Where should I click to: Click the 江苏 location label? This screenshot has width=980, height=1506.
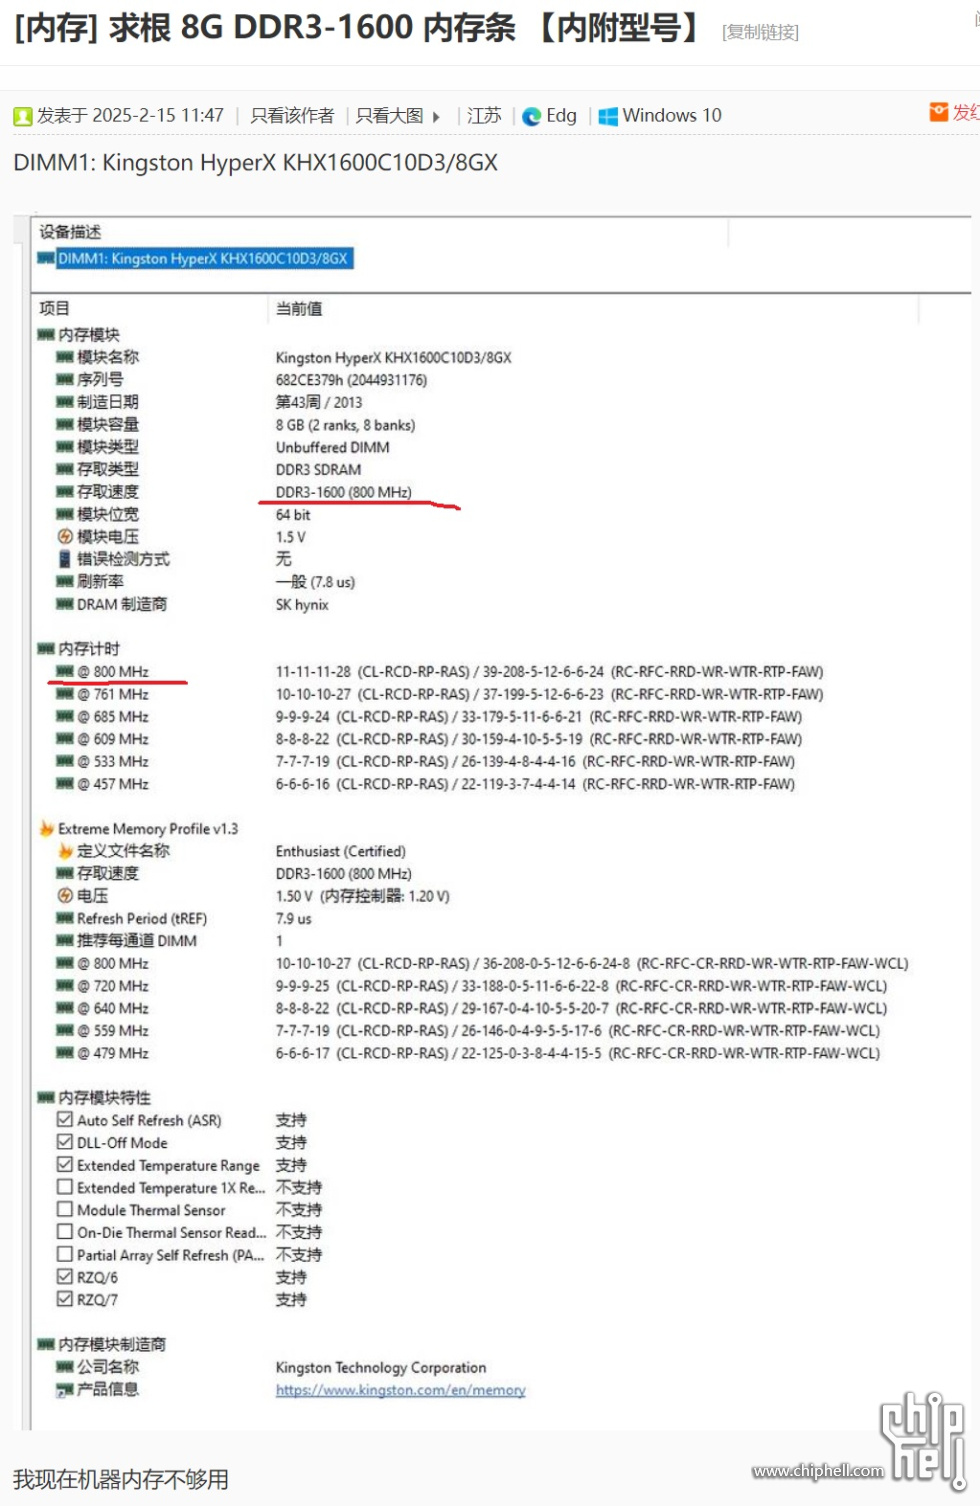point(484,116)
